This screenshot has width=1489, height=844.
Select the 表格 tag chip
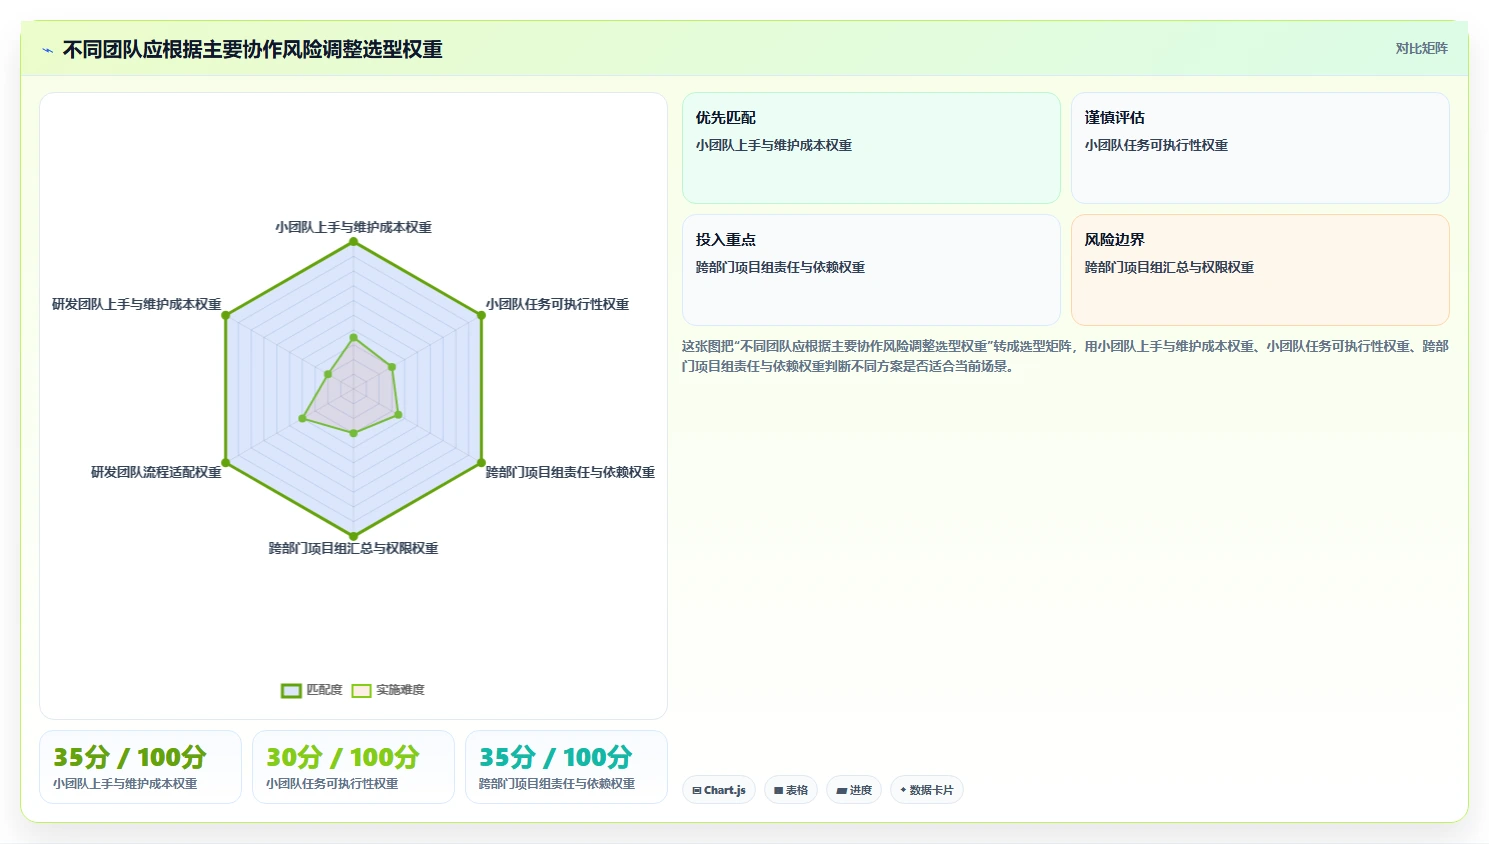pyautogui.click(x=791, y=790)
